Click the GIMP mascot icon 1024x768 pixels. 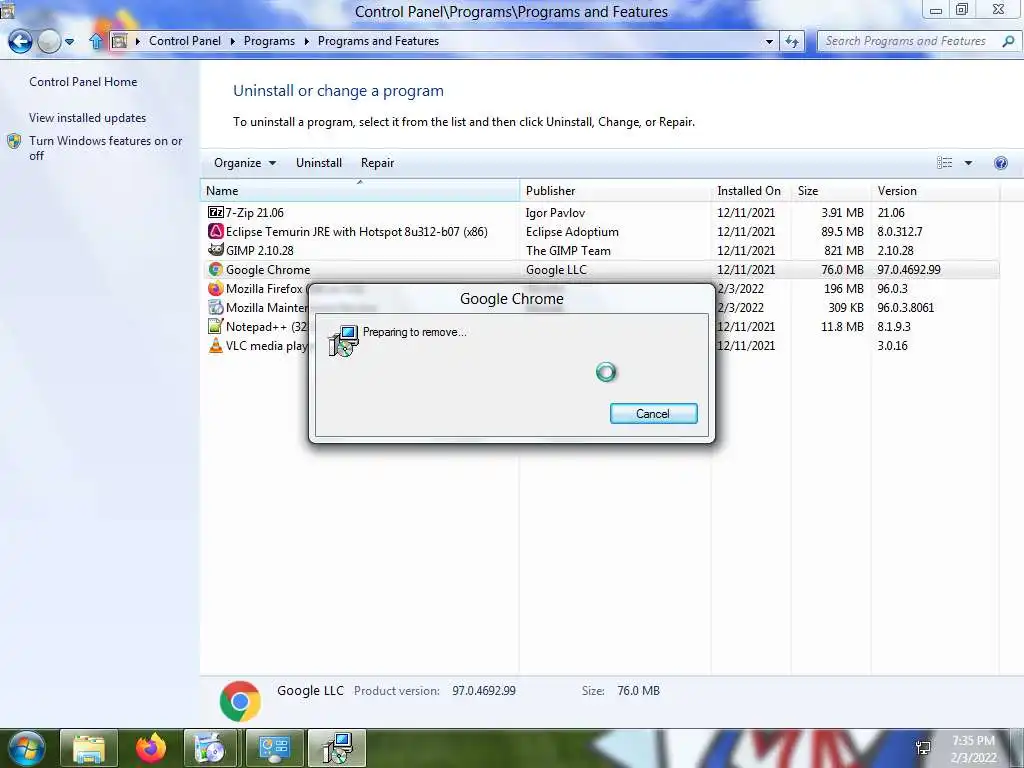(x=216, y=250)
